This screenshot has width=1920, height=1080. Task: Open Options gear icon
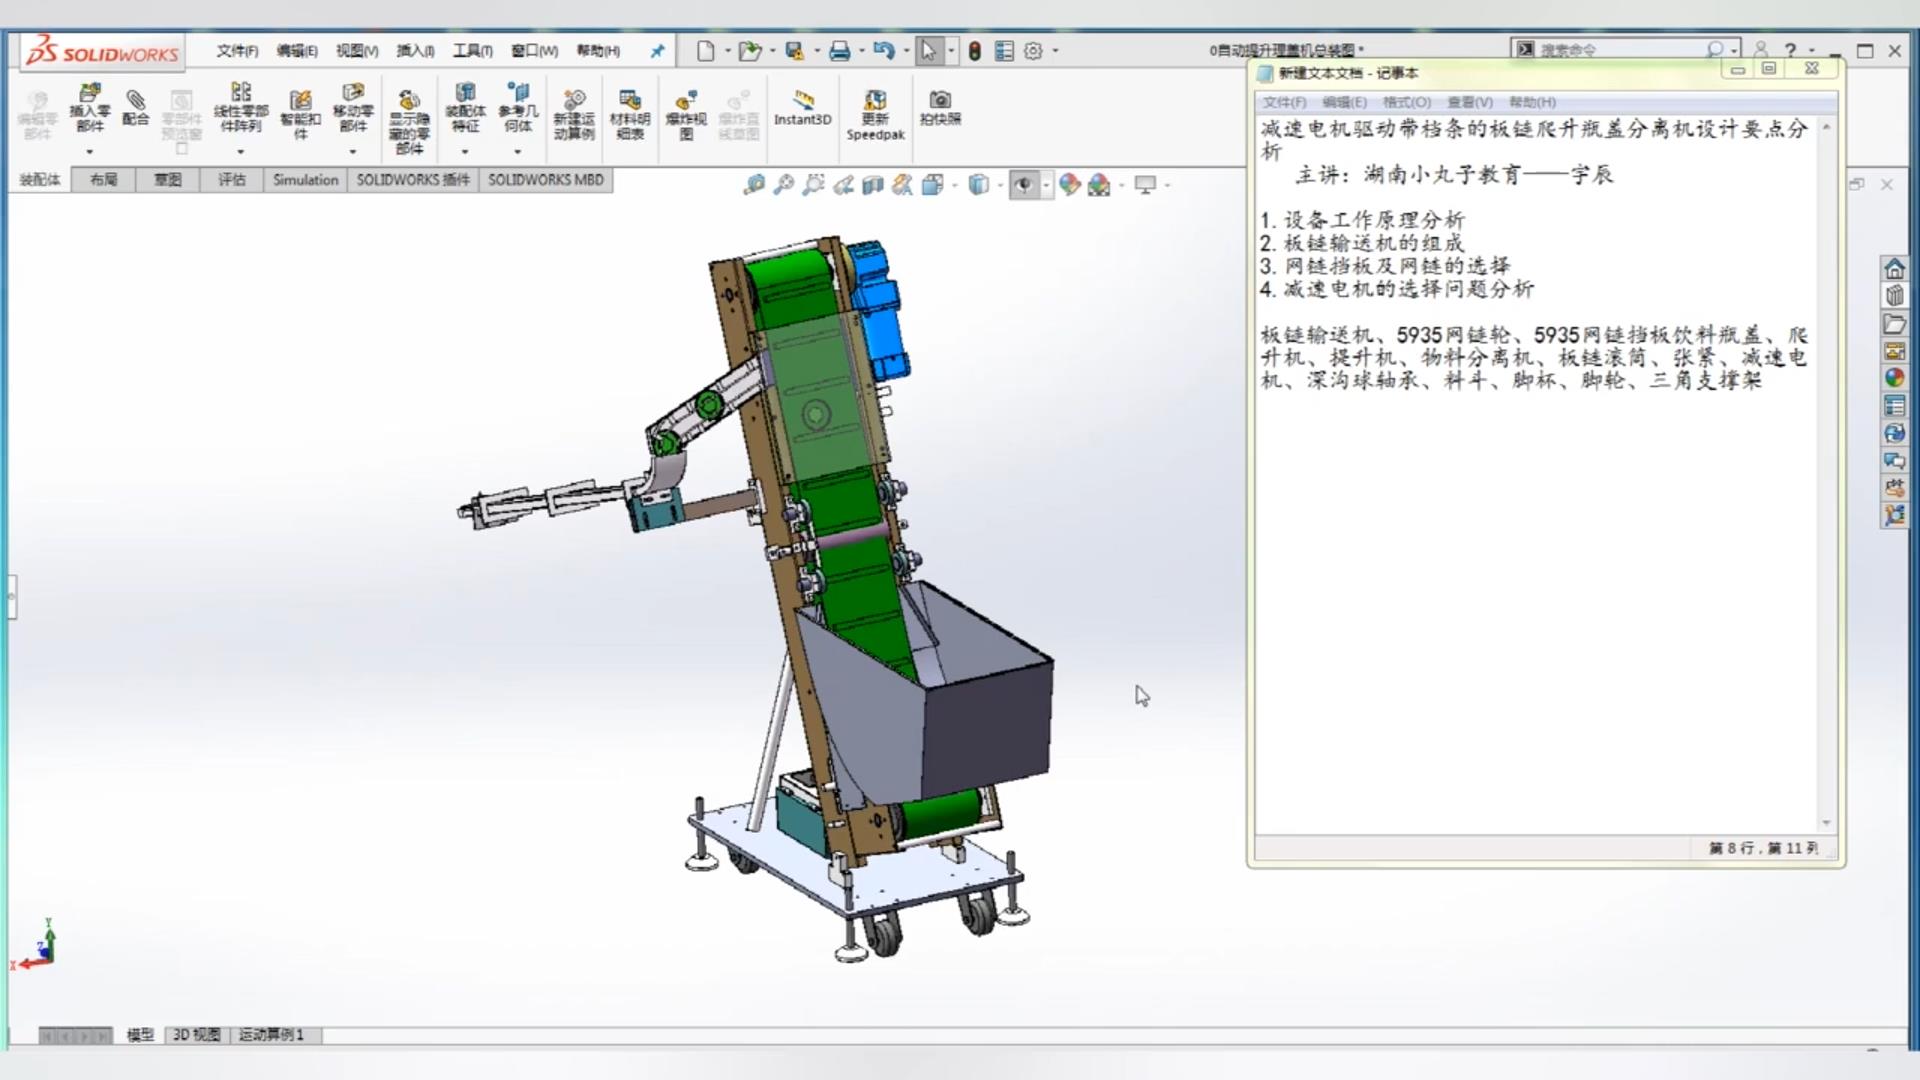1034,51
